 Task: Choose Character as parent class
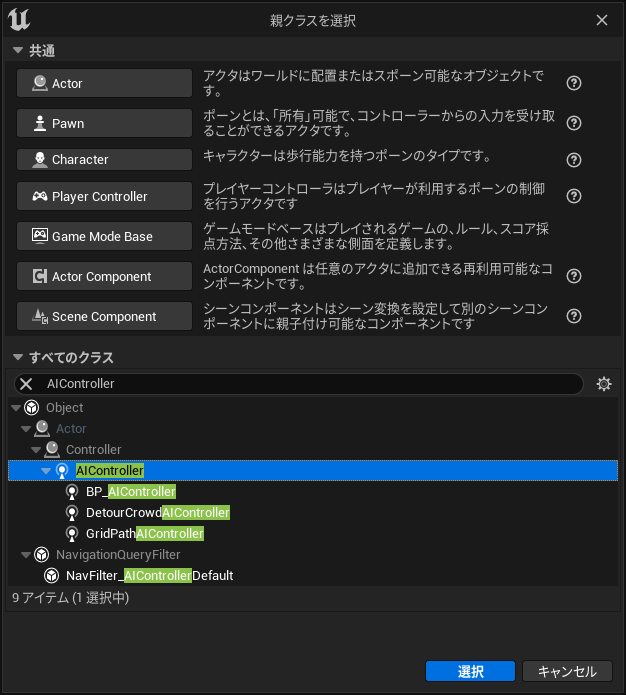coord(105,160)
